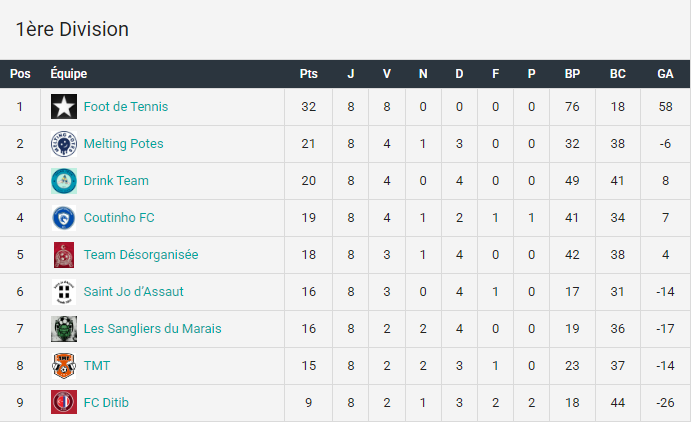The height and width of the screenshot is (426, 693).
Task: Click the Drink Team round logo
Action: pos(64,181)
